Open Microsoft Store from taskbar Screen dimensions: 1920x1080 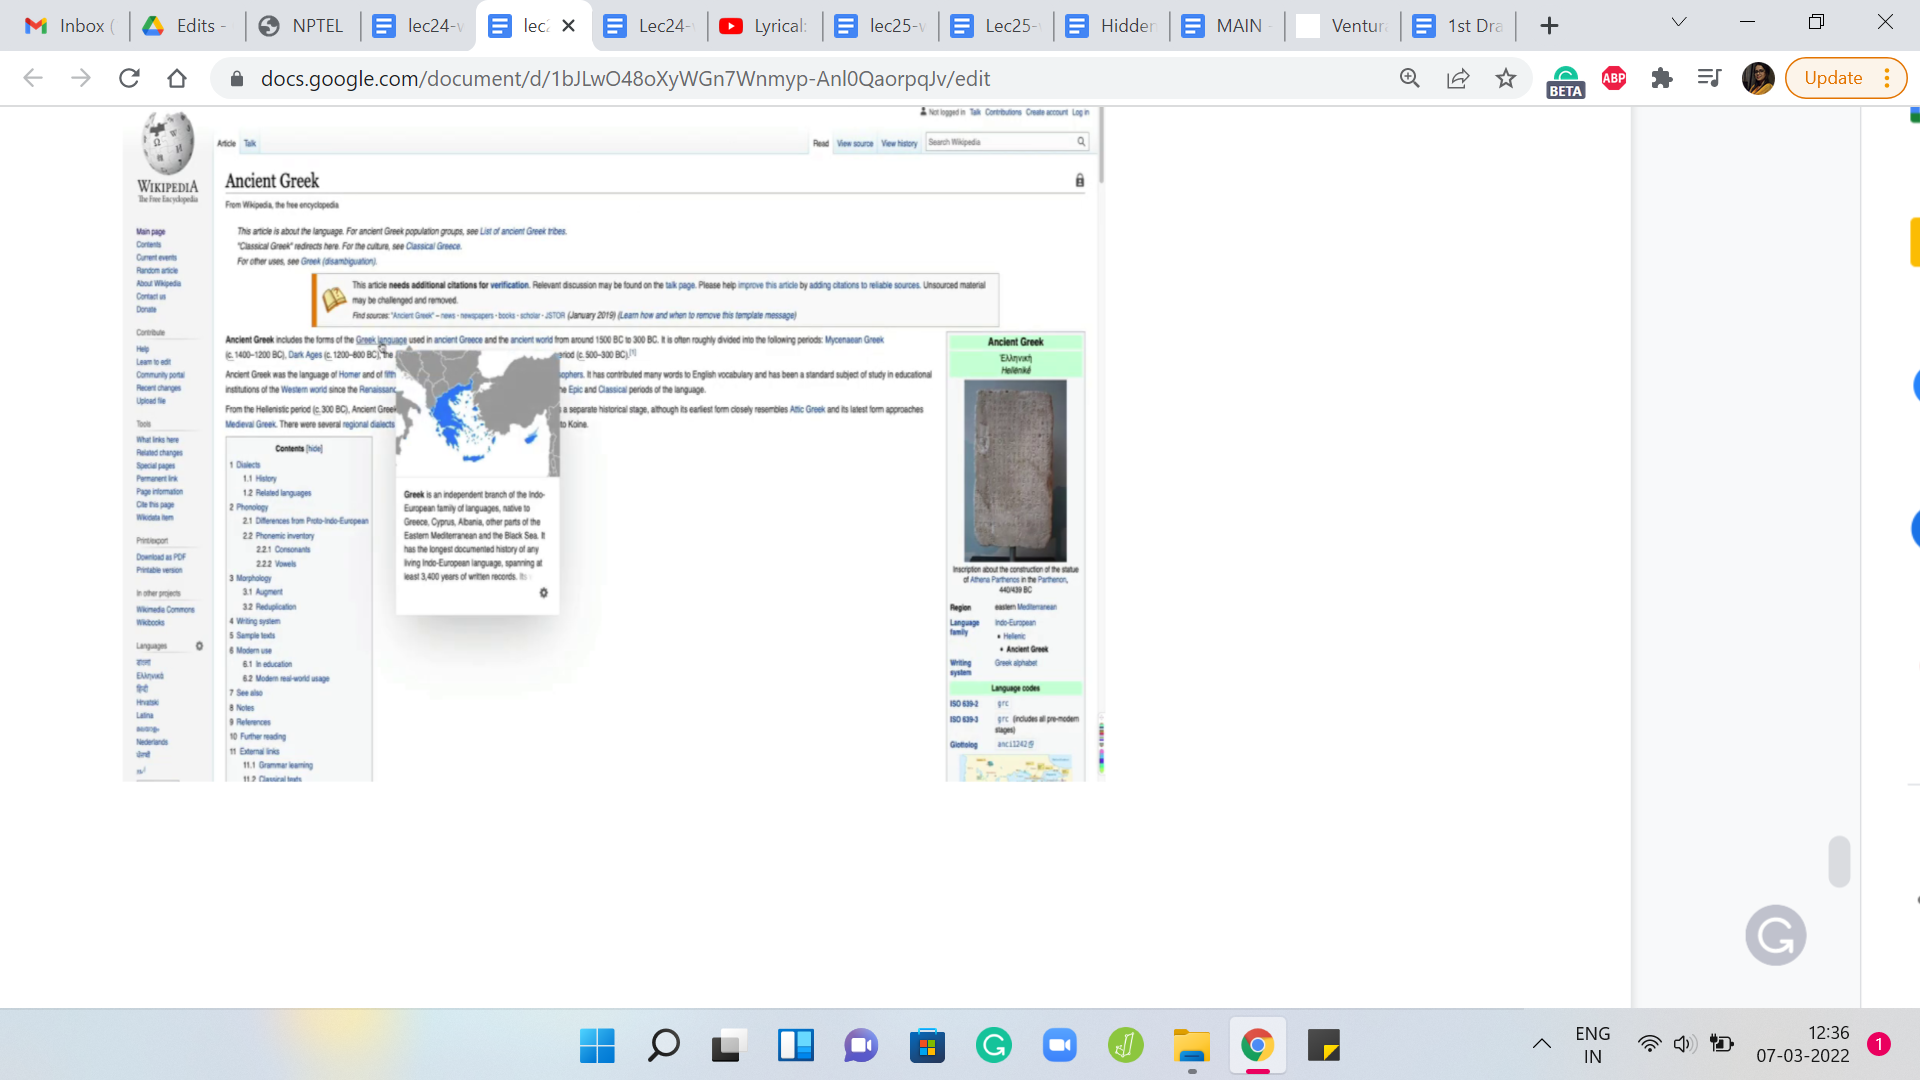(927, 1046)
